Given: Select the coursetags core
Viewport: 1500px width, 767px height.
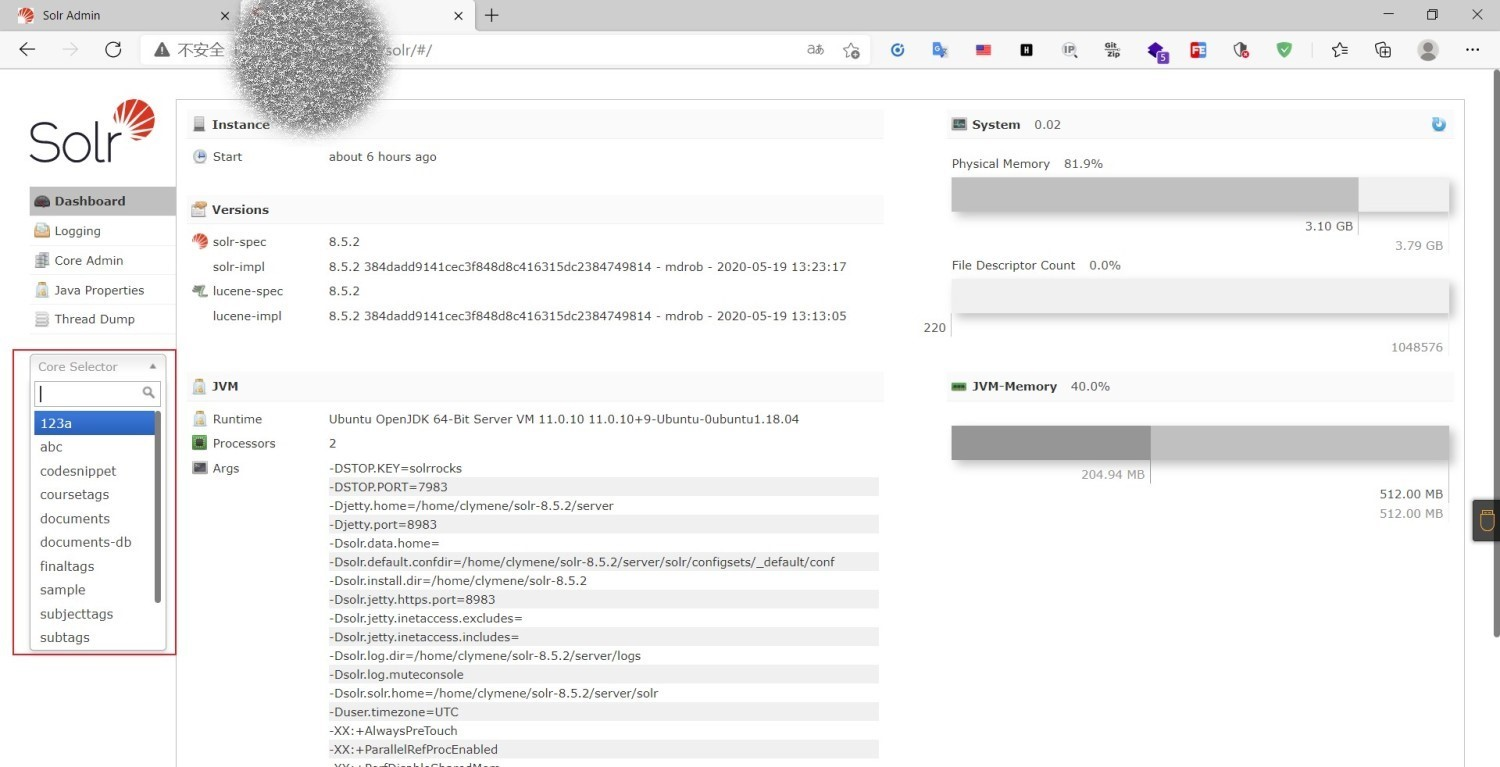Looking at the screenshot, I should coord(95,495).
